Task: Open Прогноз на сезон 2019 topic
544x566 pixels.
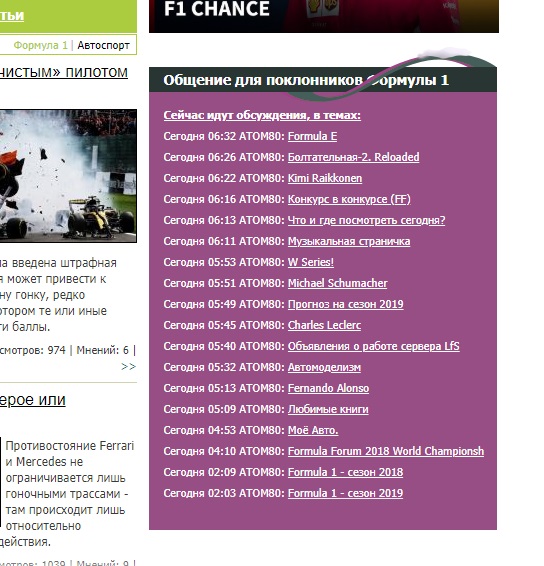Action: click(345, 304)
